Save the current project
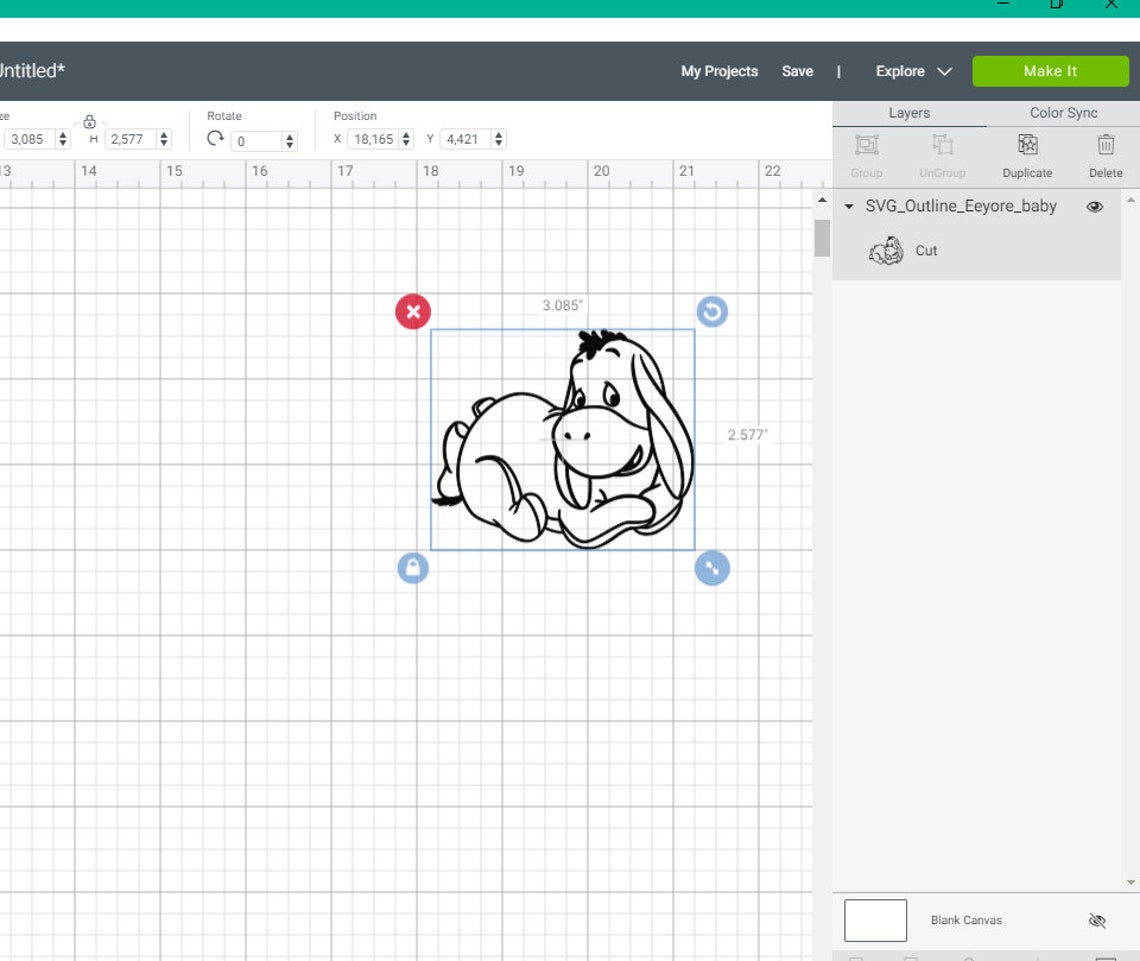The image size is (1140, 961). click(x=798, y=71)
